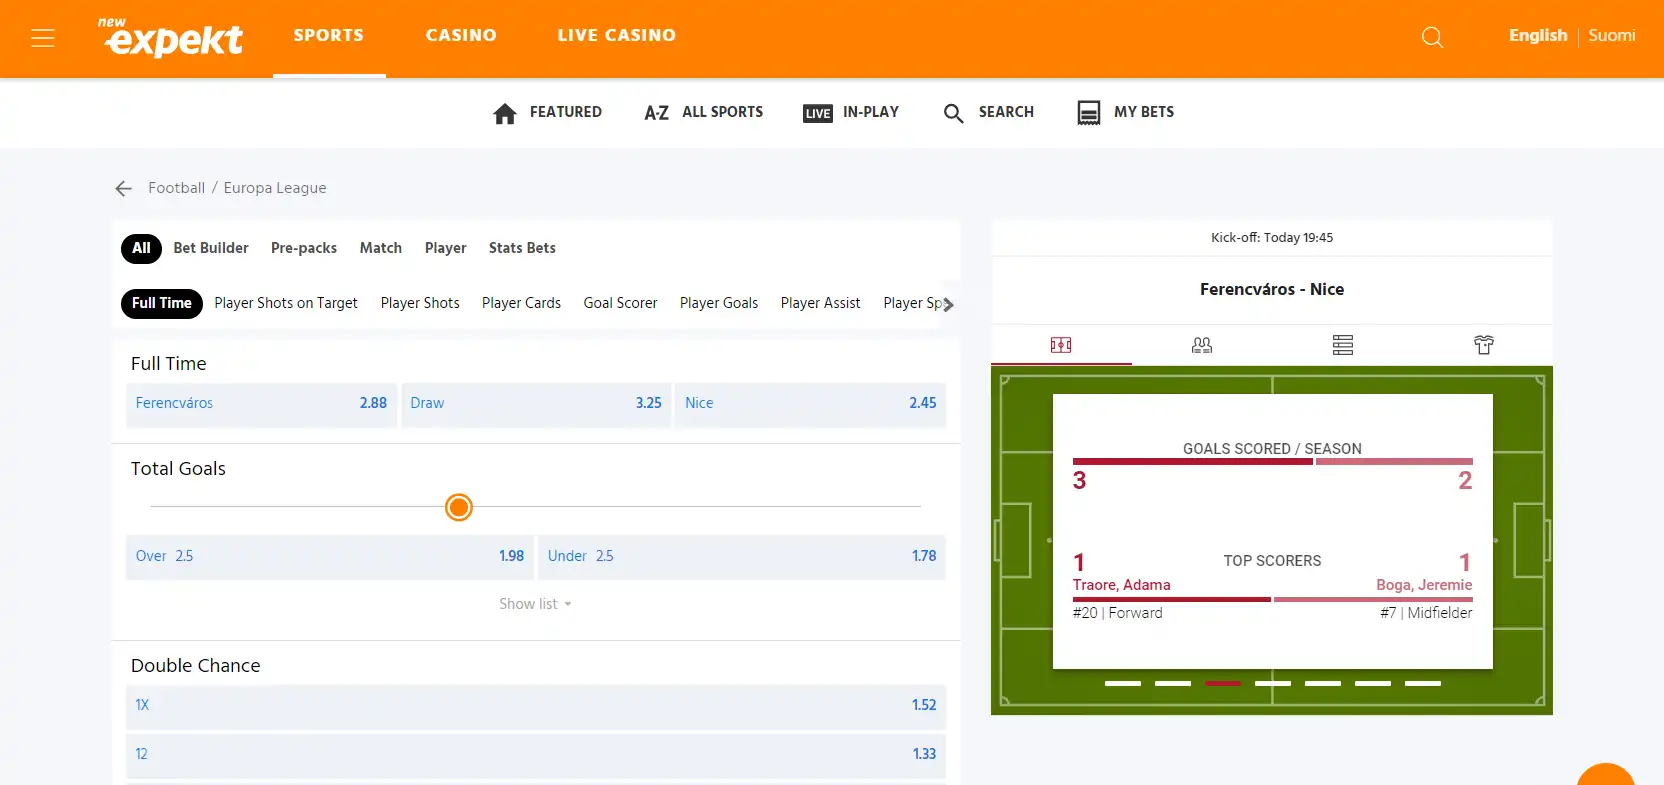Bet on Draw at 3.25
This screenshot has width=1664, height=785.
(x=536, y=404)
